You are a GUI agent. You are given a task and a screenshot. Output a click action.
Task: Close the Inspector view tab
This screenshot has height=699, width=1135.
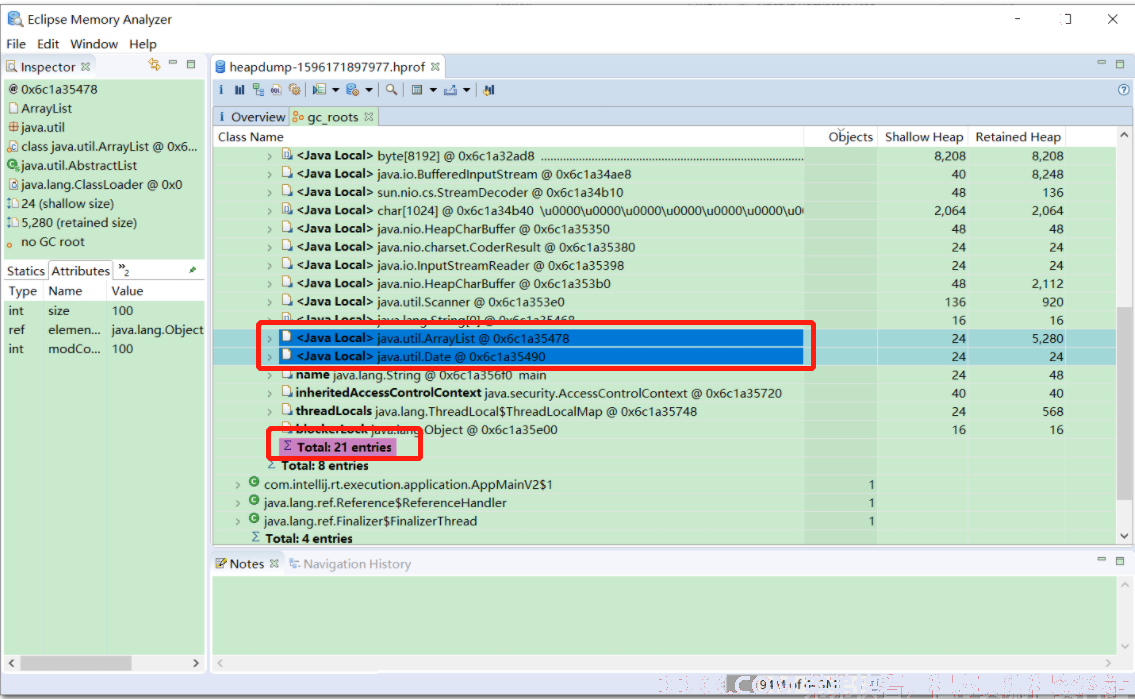coord(85,67)
